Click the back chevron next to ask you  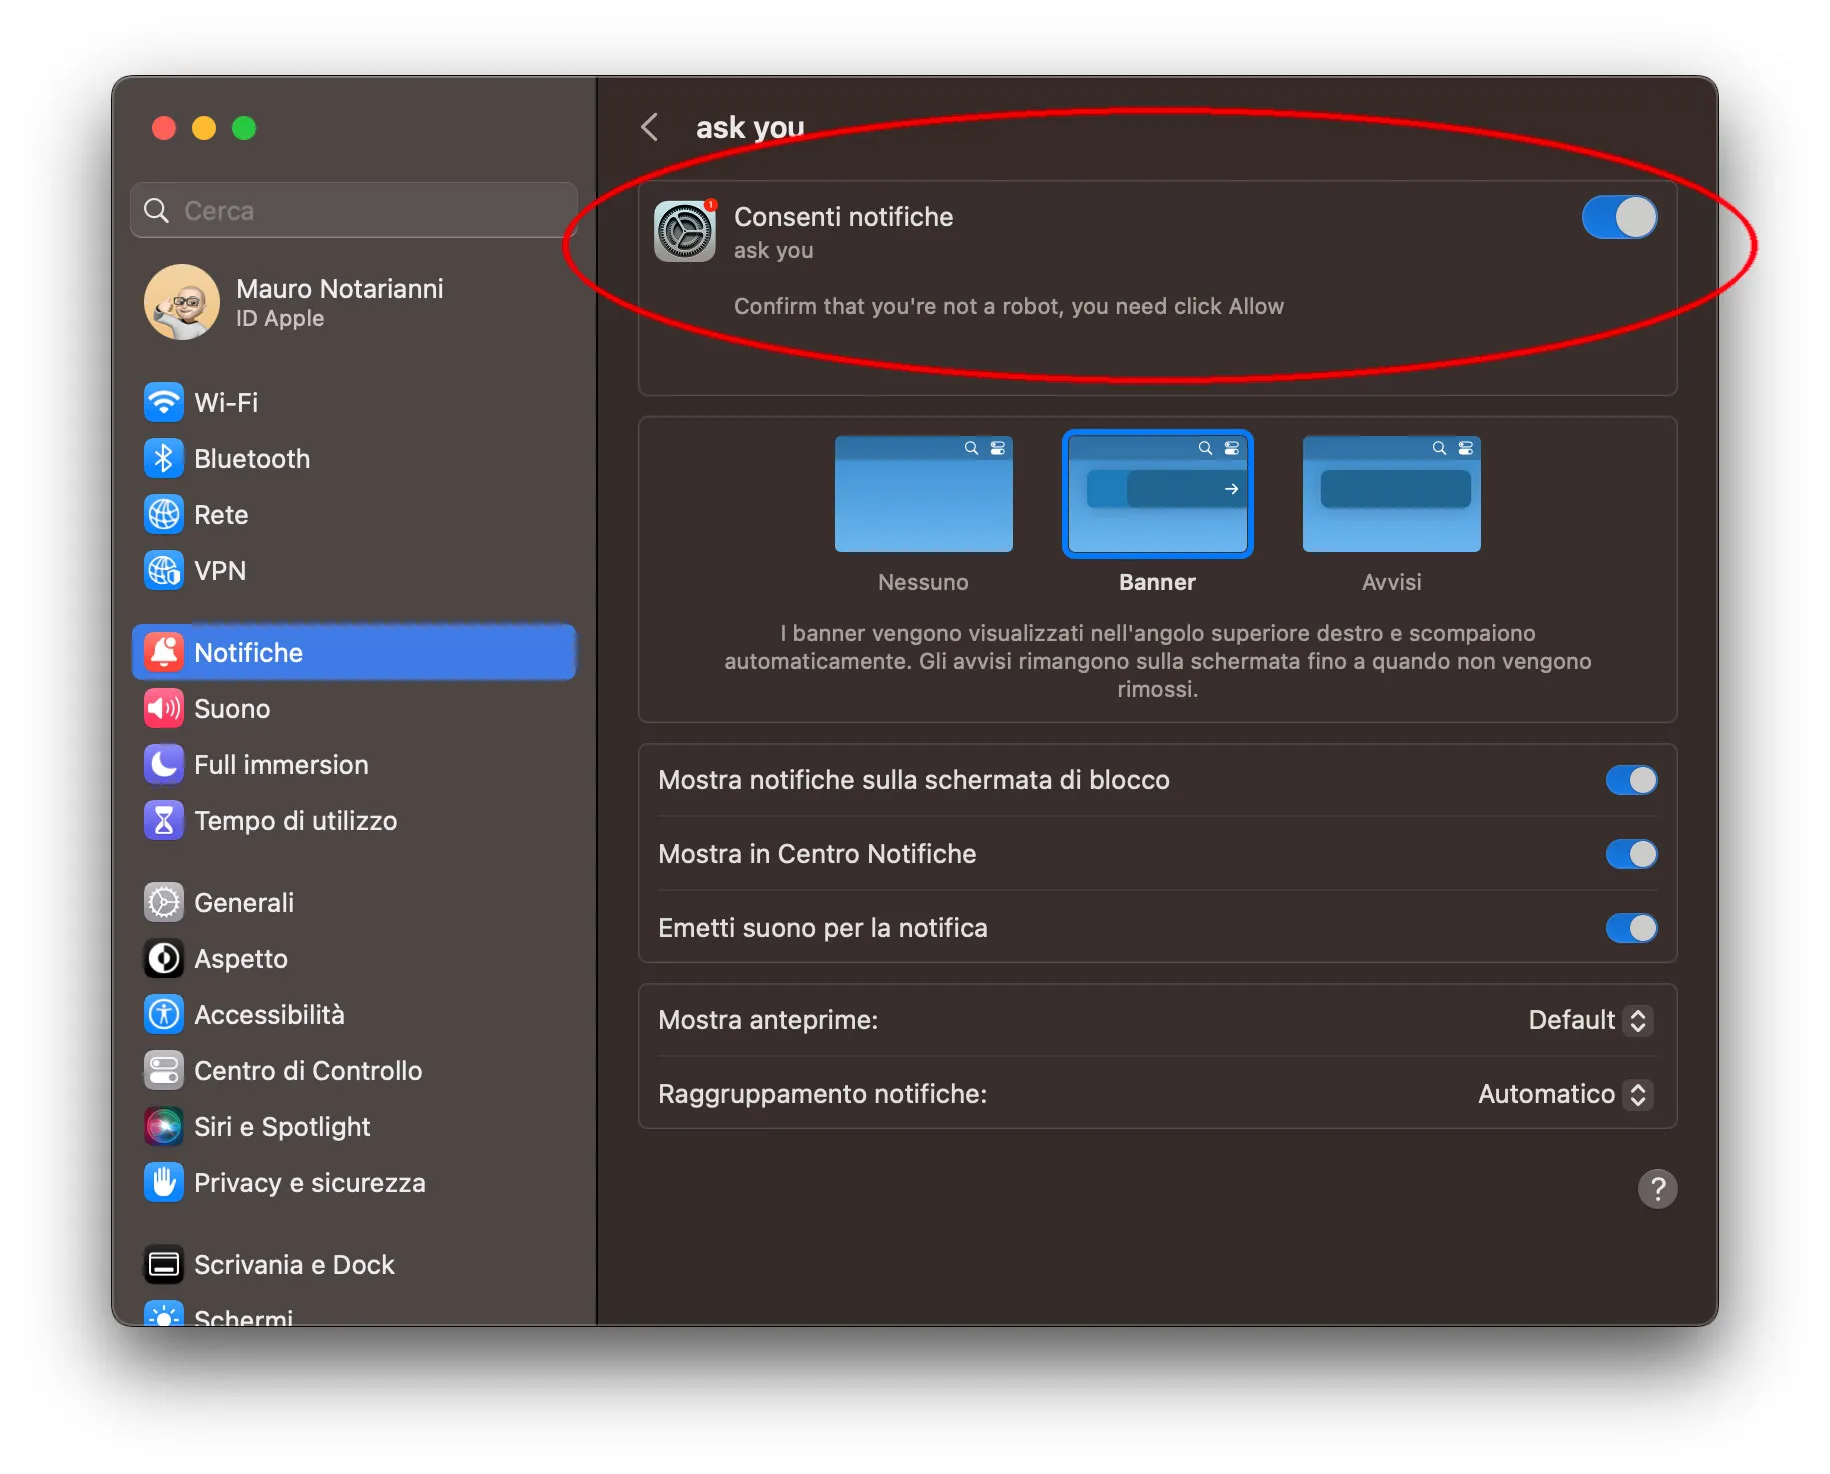click(x=650, y=126)
